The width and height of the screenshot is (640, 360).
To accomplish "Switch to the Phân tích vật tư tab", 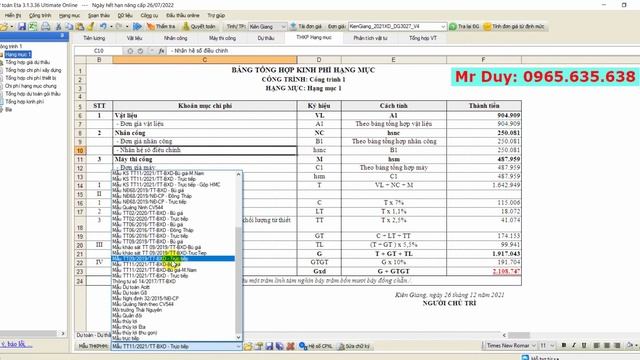I will 370,38.
